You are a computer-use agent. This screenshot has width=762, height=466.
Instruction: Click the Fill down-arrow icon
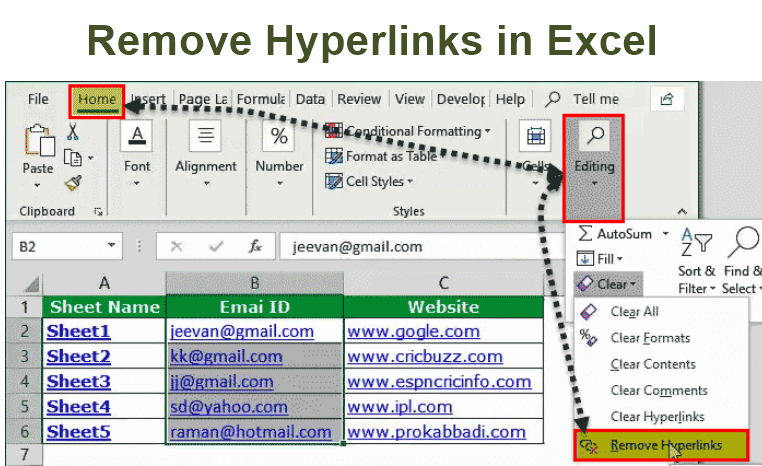click(585, 259)
